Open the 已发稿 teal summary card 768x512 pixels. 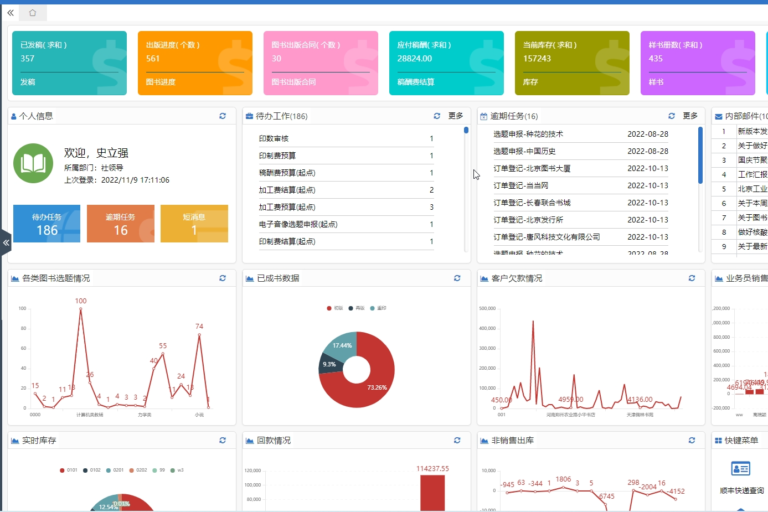pyautogui.click(x=69, y=63)
